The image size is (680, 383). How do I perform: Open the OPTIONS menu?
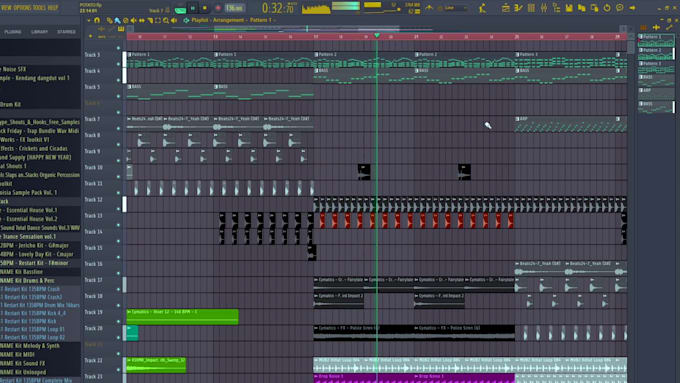22,8
